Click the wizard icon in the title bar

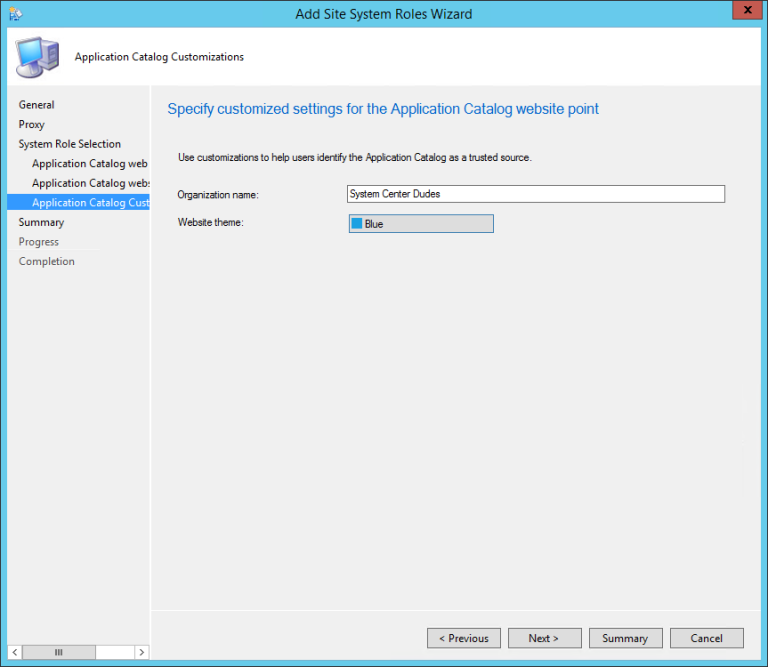pos(15,14)
